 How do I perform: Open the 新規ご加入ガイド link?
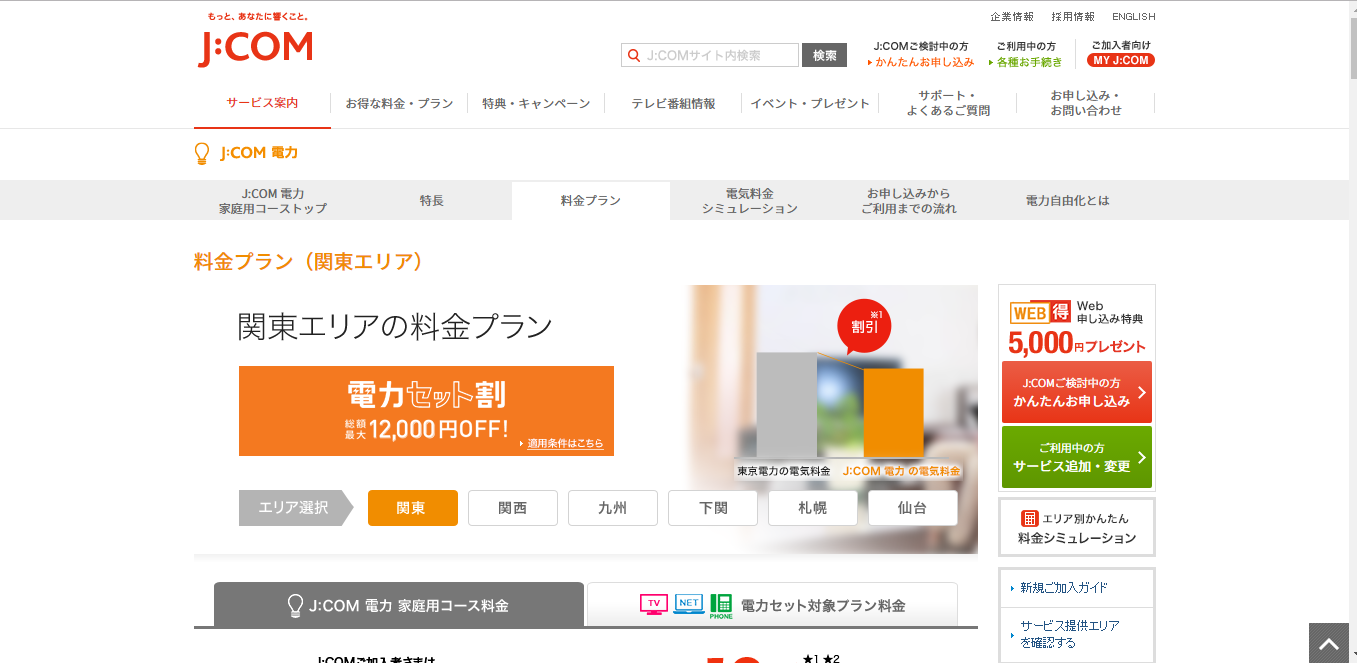click(1064, 588)
